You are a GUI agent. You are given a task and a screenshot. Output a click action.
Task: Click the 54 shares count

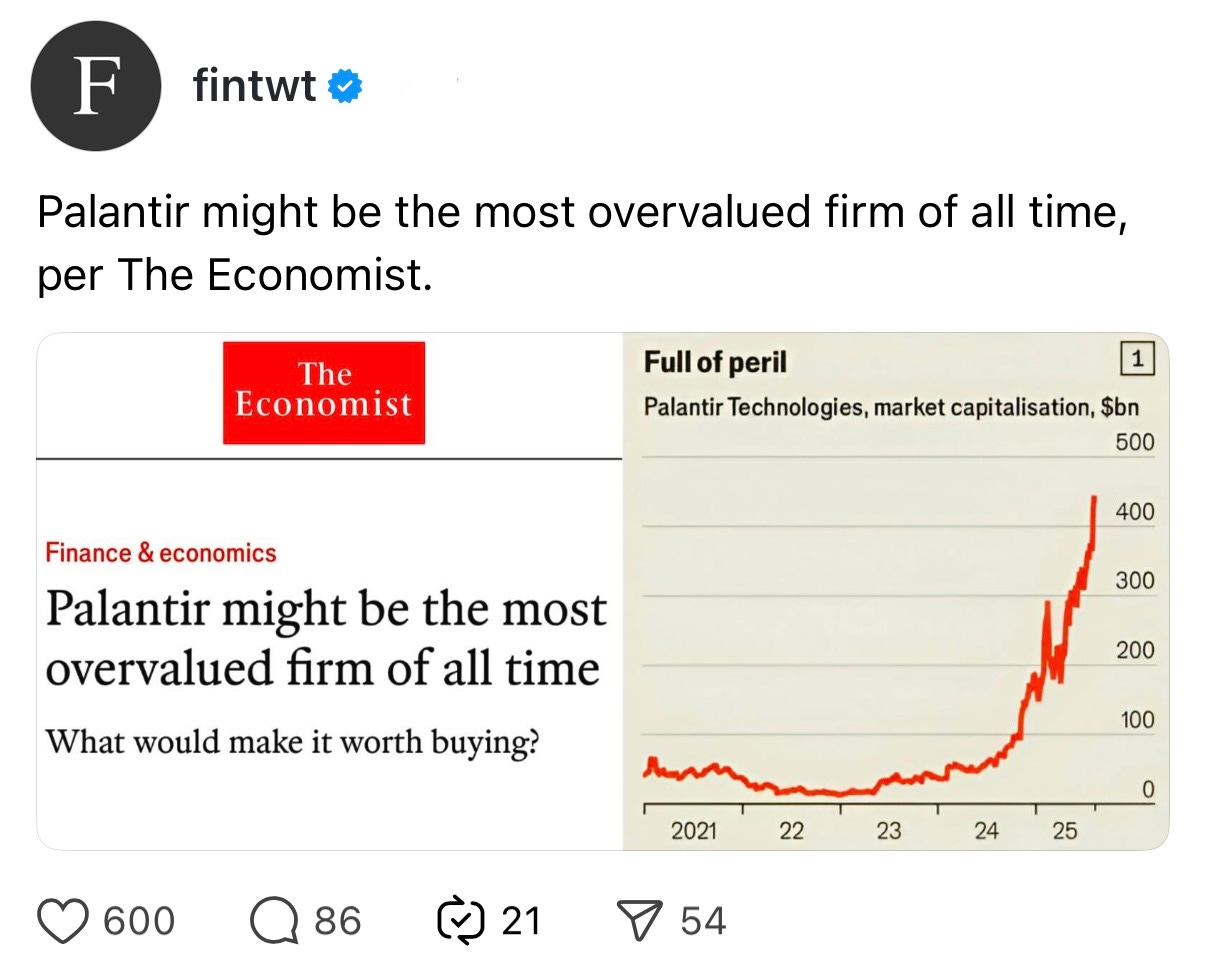(x=703, y=921)
